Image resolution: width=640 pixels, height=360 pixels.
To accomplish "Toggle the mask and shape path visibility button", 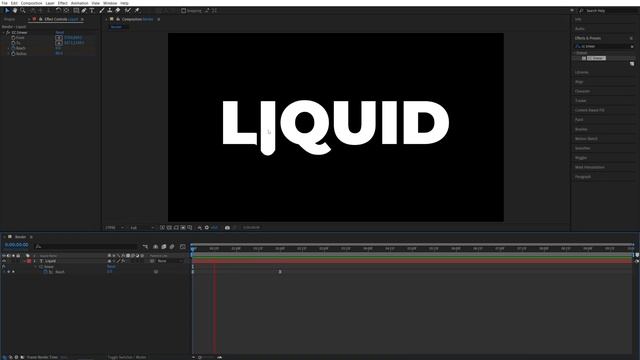I will 176,228.
